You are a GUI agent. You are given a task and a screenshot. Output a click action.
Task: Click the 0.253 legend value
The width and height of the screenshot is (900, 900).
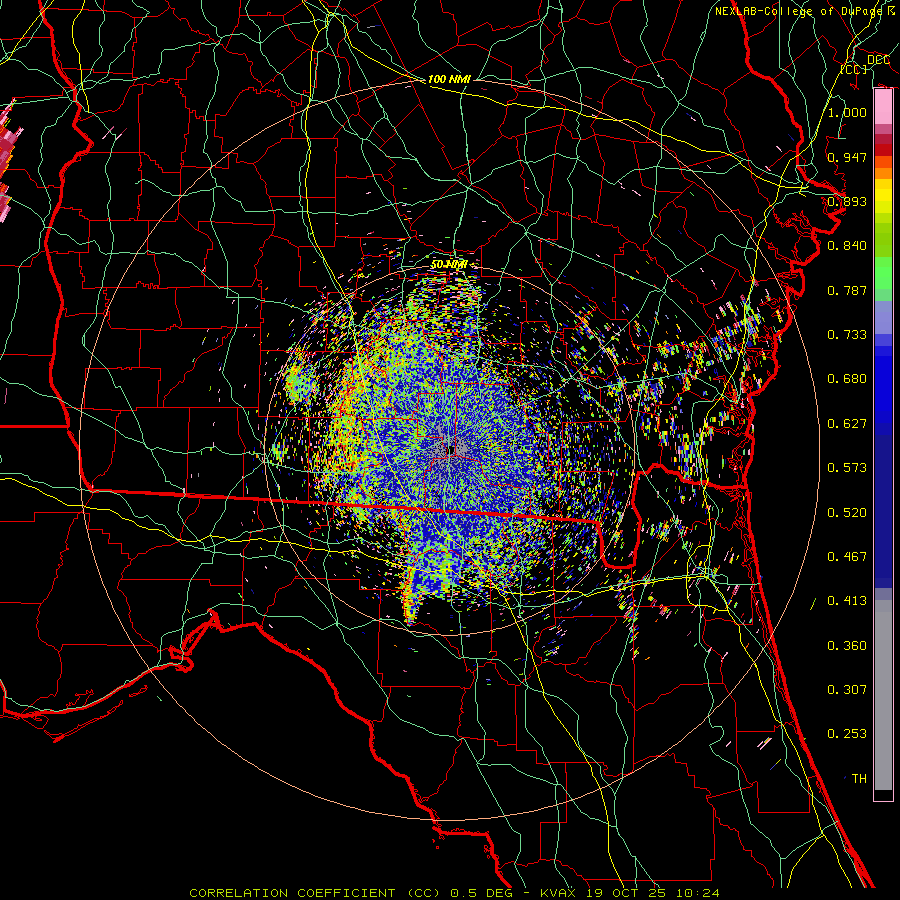[x=847, y=734]
